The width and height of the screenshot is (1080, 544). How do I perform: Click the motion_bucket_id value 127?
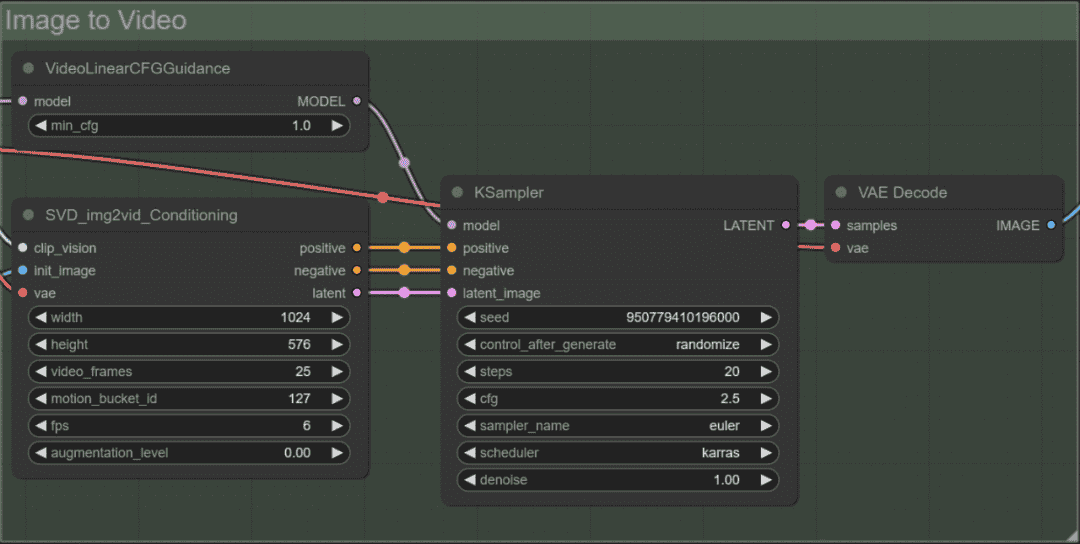pyautogui.click(x=300, y=399)
